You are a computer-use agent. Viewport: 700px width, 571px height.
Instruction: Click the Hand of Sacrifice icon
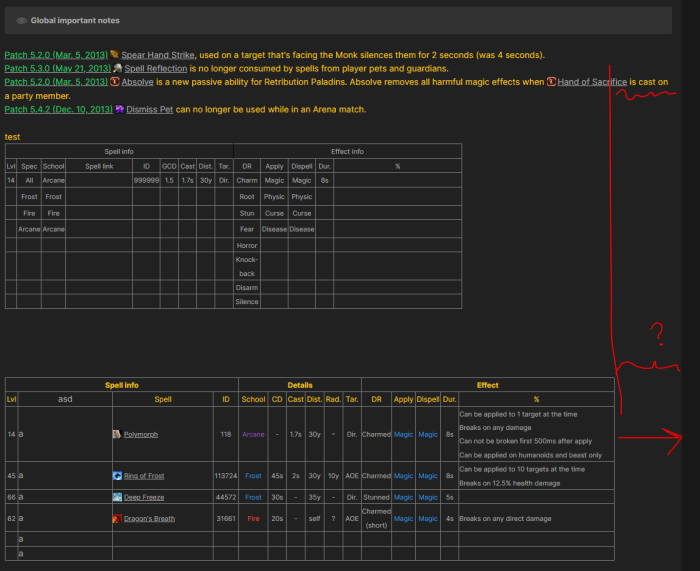tap(551, 82)
